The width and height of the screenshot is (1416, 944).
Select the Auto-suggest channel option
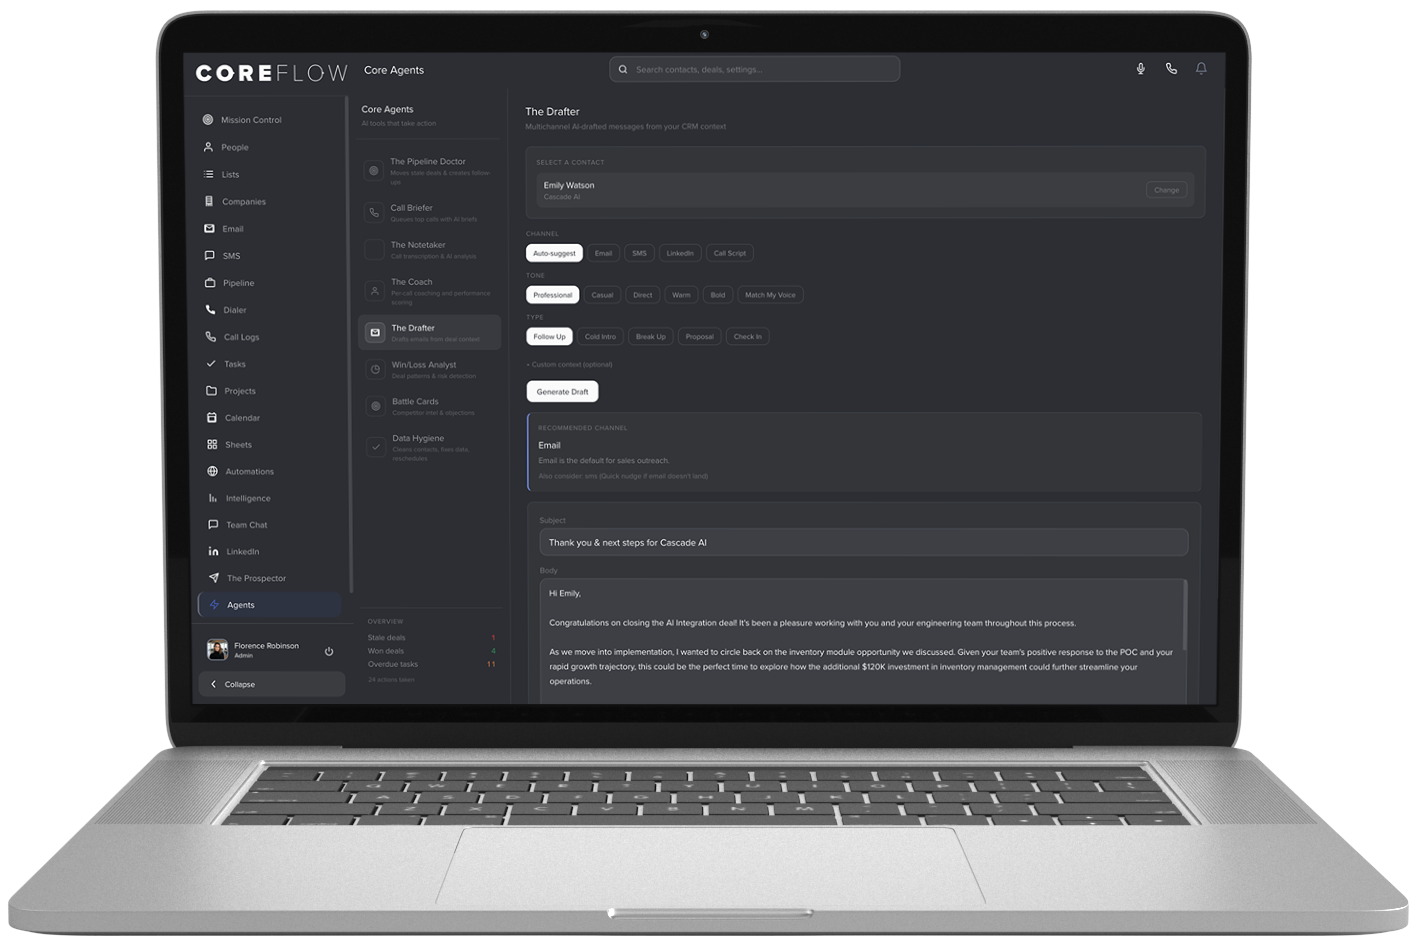pos(554,253)
